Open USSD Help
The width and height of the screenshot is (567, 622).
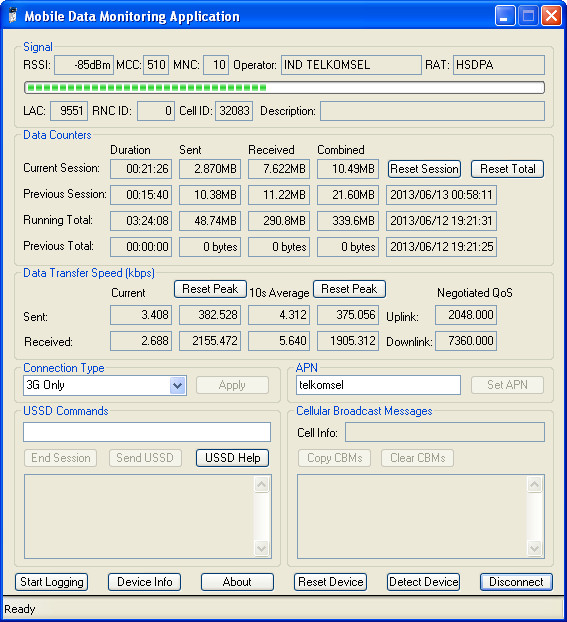point(233,458)
